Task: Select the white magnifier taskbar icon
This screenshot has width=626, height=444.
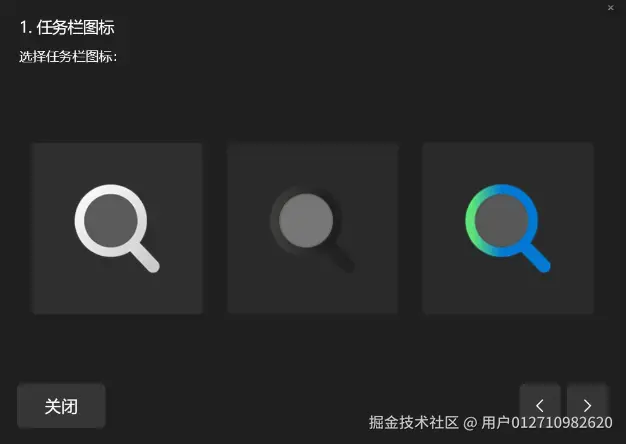Action: 117,228
